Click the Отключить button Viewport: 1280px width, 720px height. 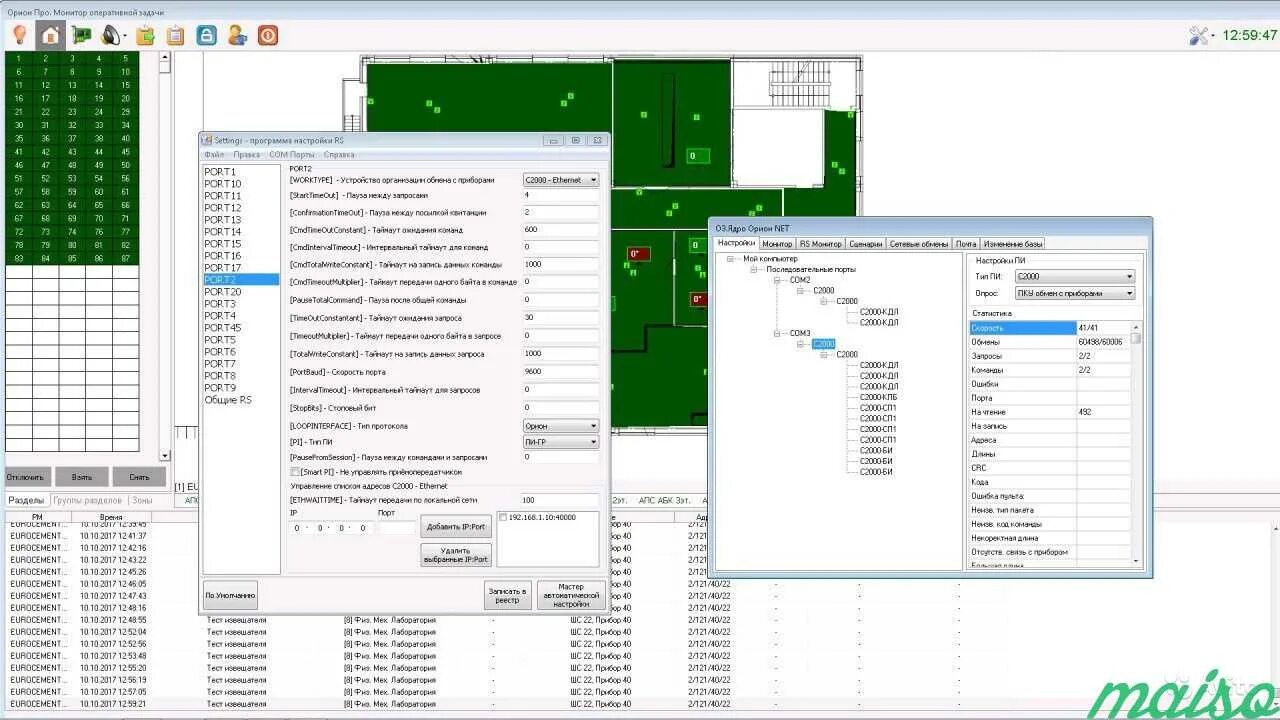point(28,477)
